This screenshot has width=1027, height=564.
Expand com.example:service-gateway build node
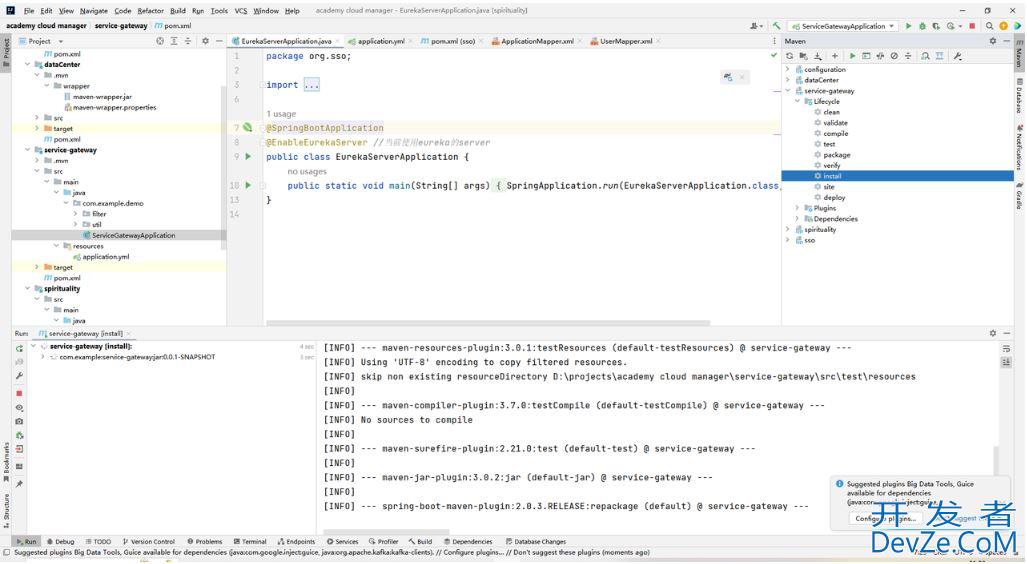(43, 357)
